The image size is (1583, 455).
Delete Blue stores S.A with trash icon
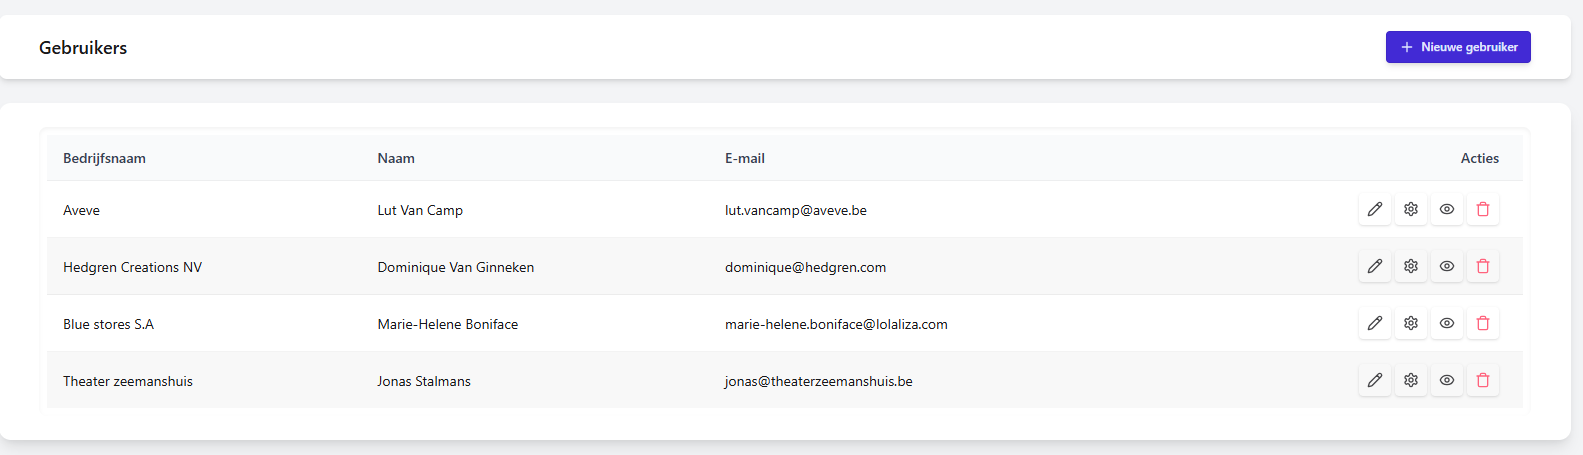1483,323
